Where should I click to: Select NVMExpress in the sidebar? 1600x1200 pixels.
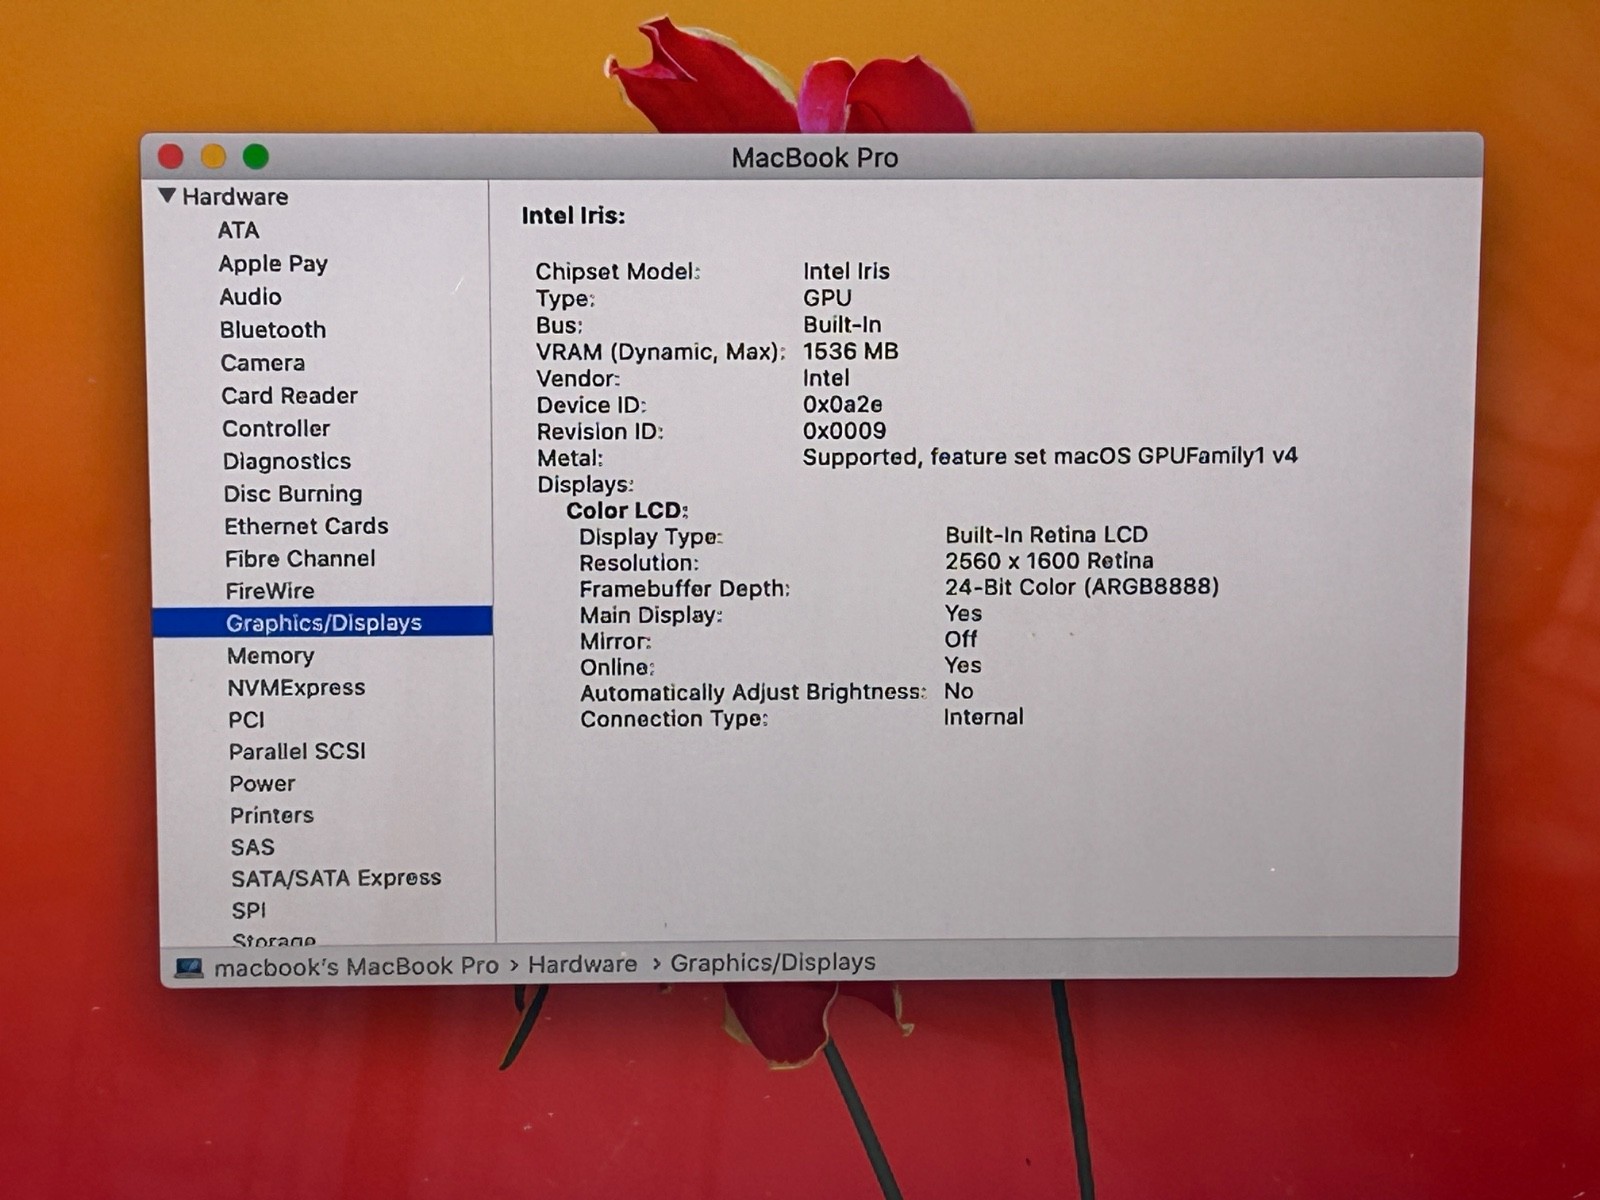click(x=296, y=688)
